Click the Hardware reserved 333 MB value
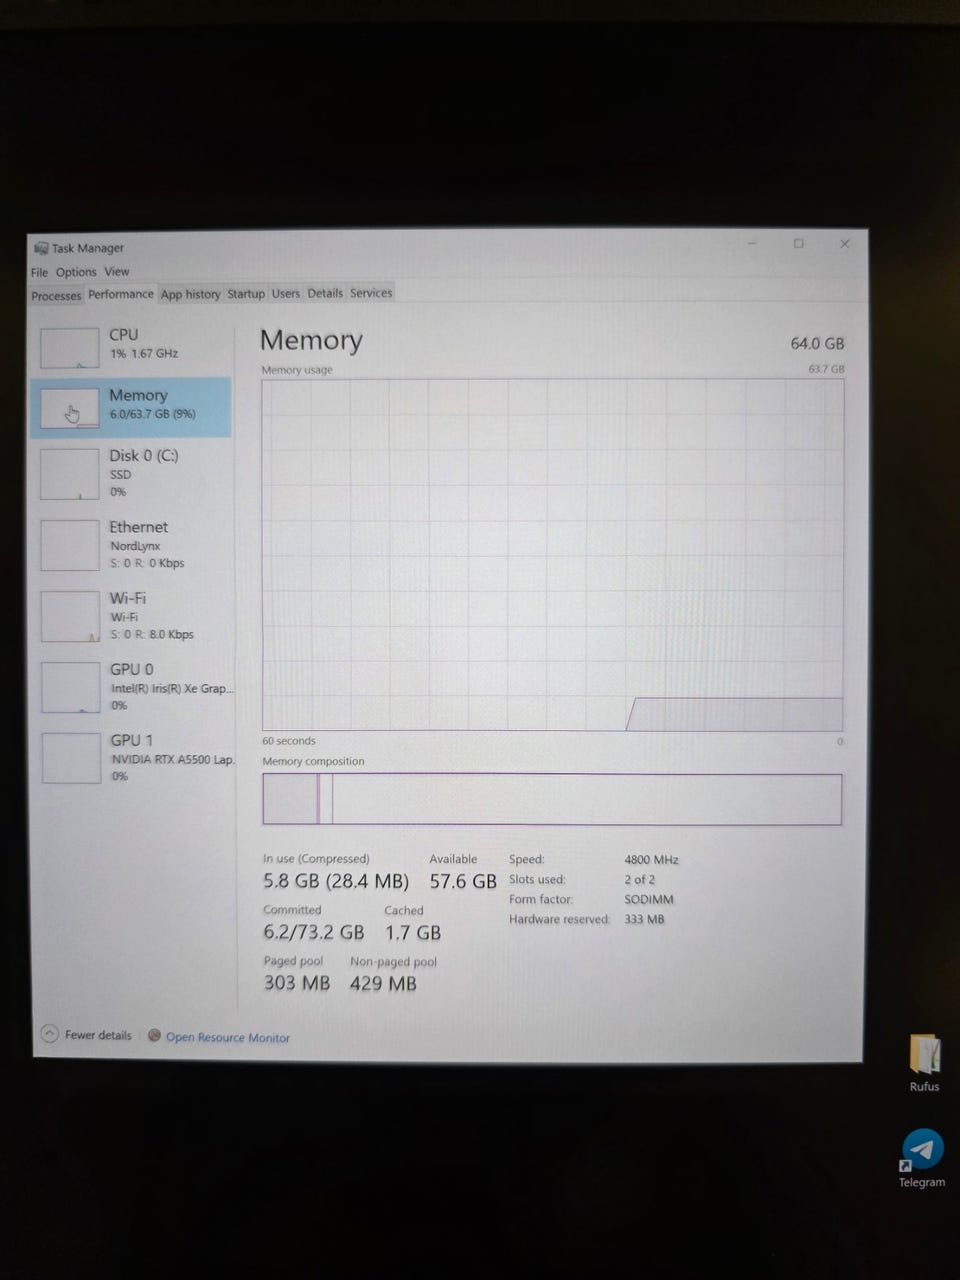 [644, 919]
